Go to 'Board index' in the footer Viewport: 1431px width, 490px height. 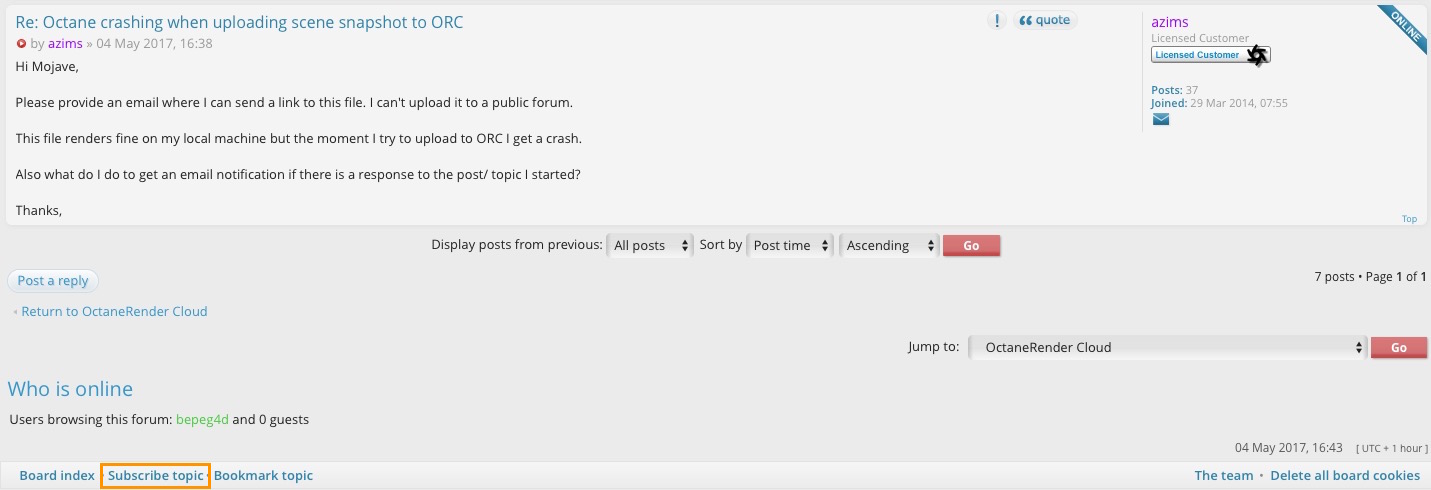pyautogui.click(x=57, y=476)
